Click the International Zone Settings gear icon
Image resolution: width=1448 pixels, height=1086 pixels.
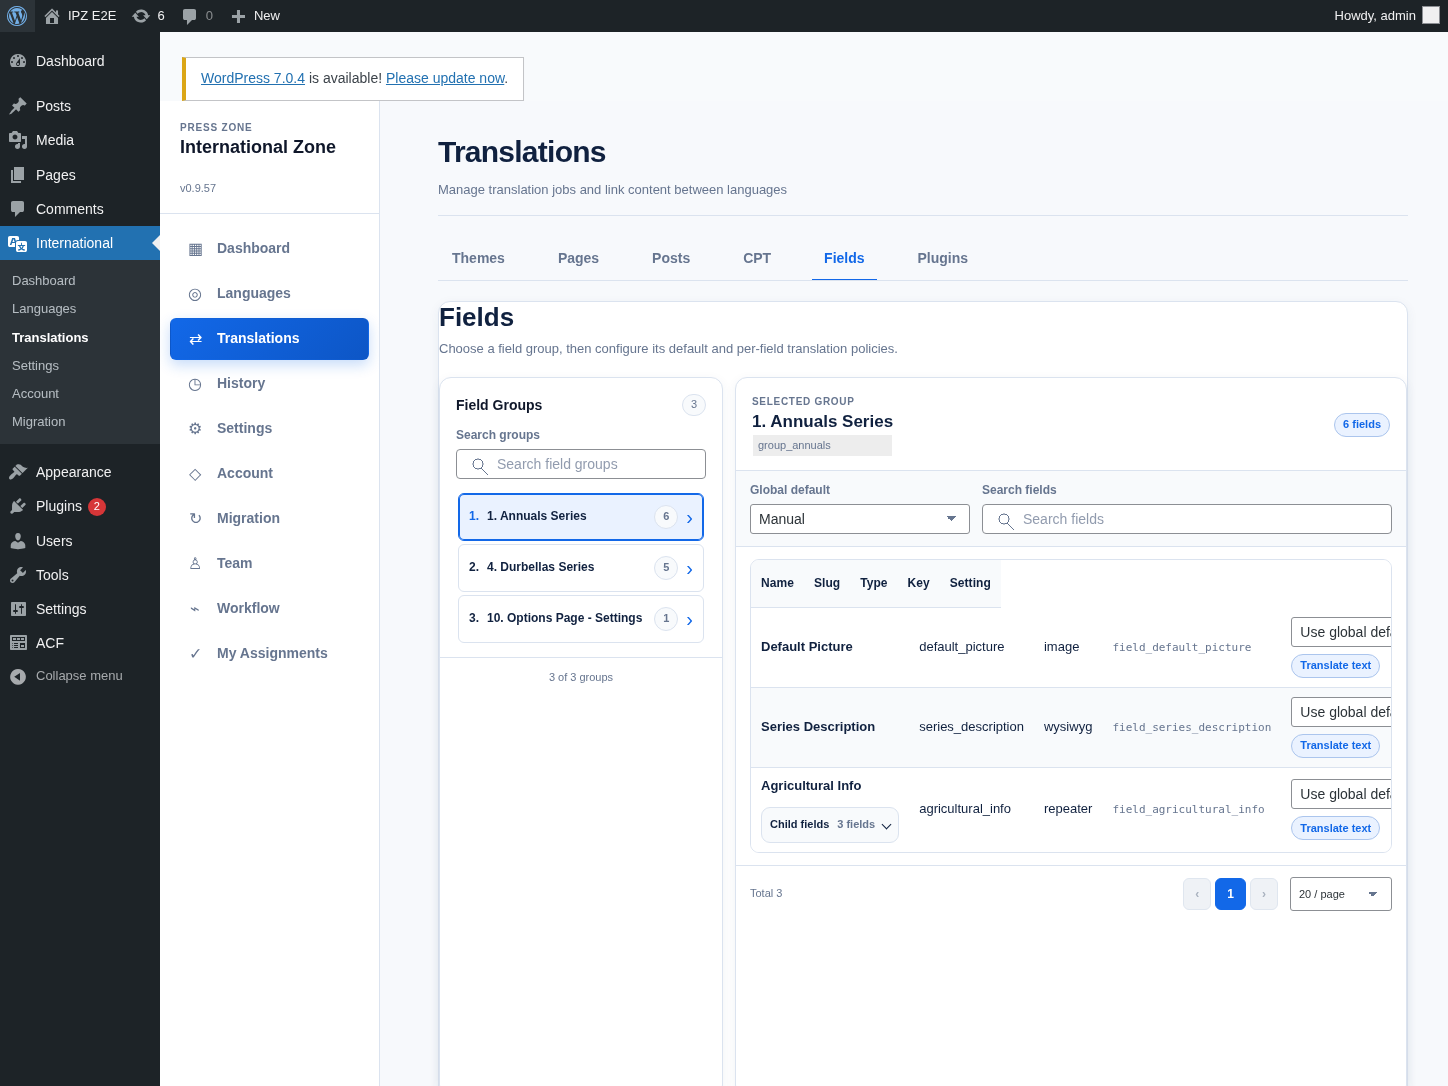195,429
